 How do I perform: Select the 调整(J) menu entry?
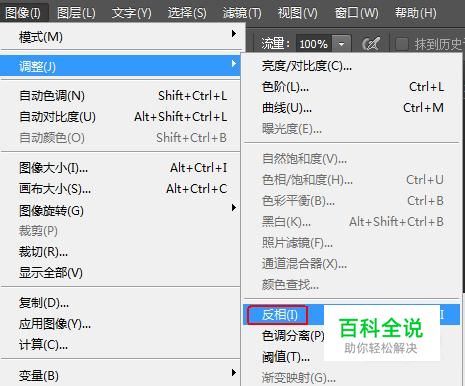coord(120,66)
